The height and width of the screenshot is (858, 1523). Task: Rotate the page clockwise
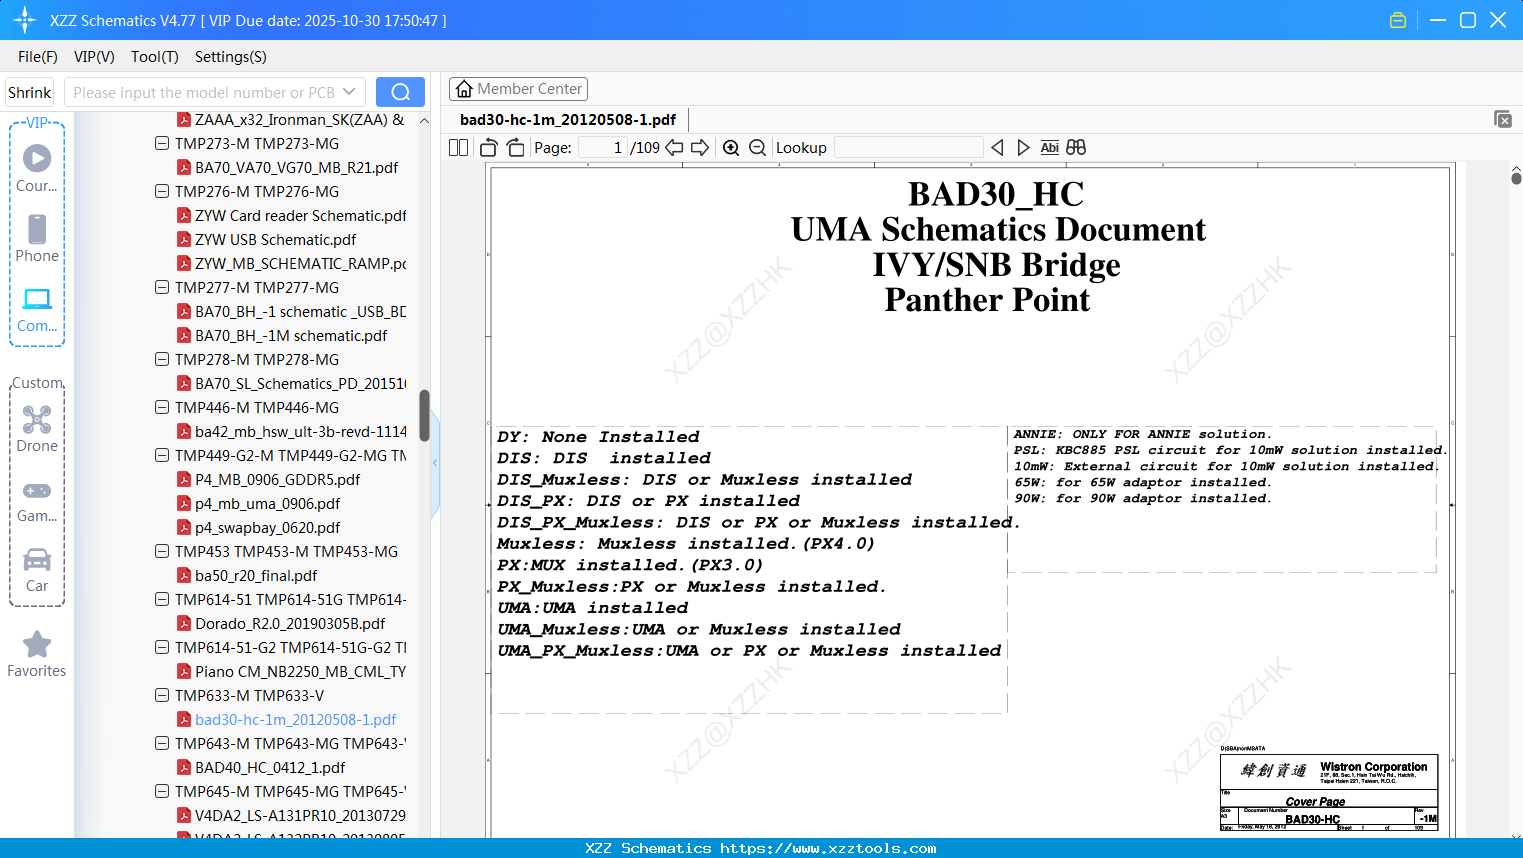point(515,148)
